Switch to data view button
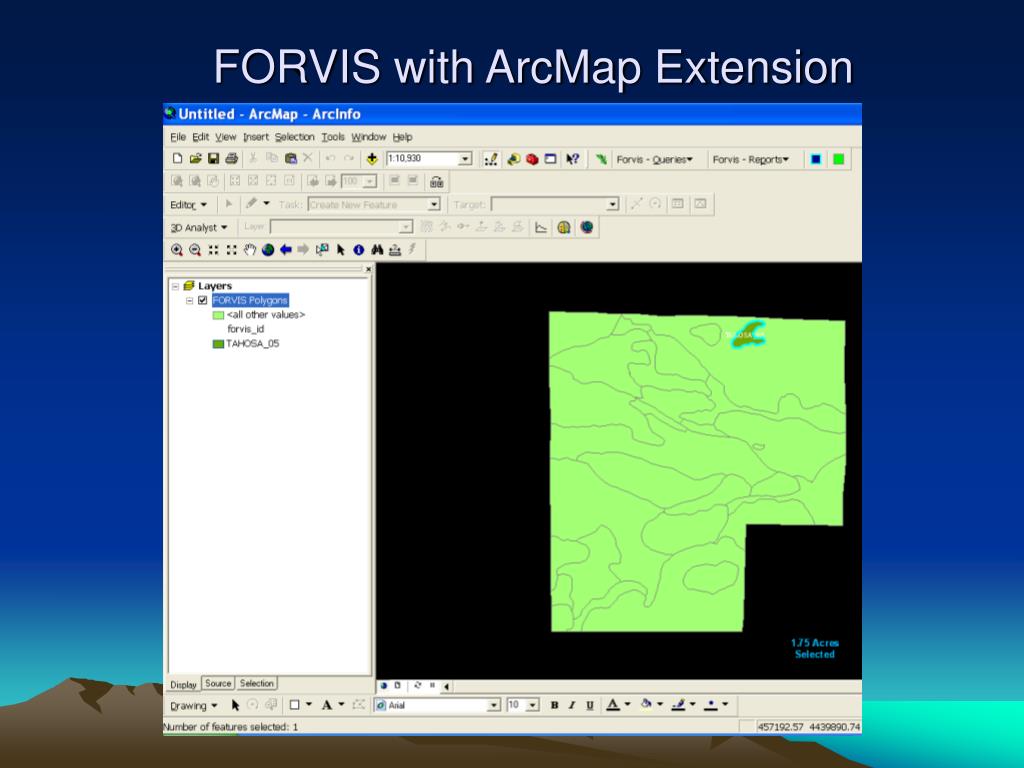The height and width of the screenshot is (768, 1024). [384, 686]
